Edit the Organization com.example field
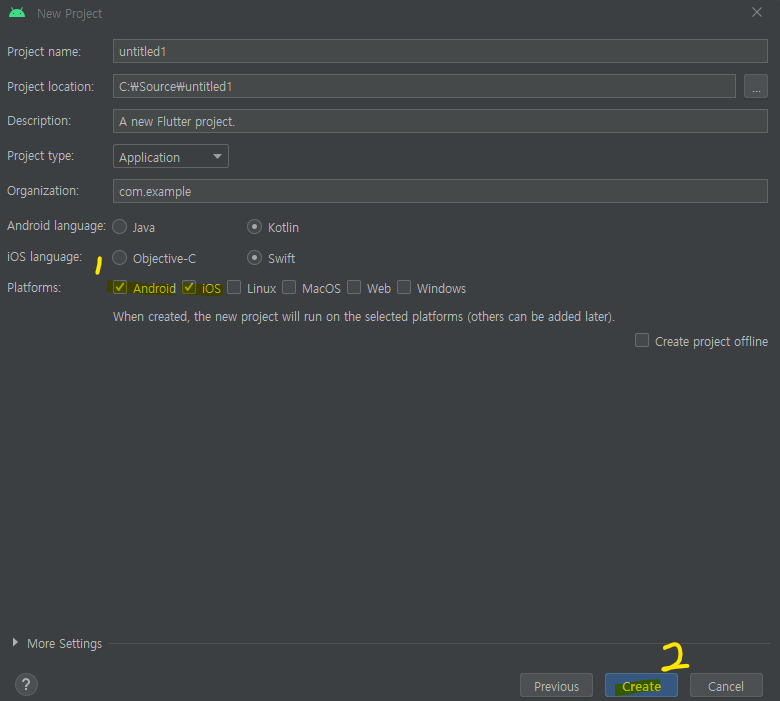Image resolution: width=780 pixels, height=701 pixels. coord(440,191)
